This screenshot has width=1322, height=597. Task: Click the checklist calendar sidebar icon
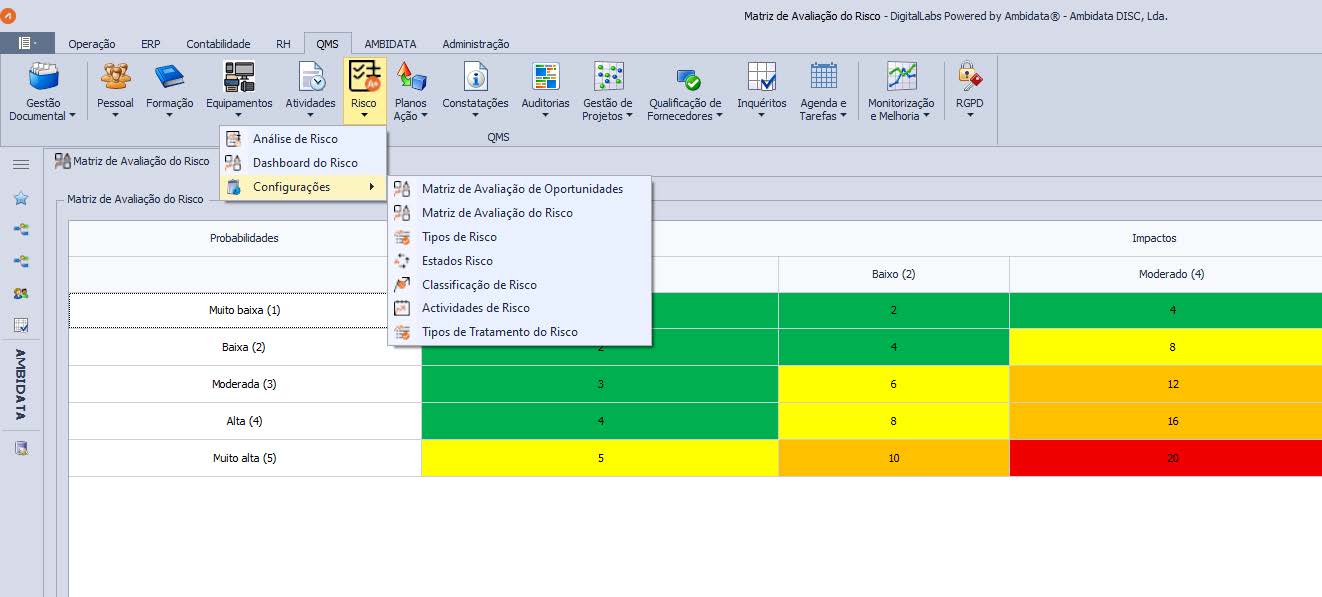(21, 325)
